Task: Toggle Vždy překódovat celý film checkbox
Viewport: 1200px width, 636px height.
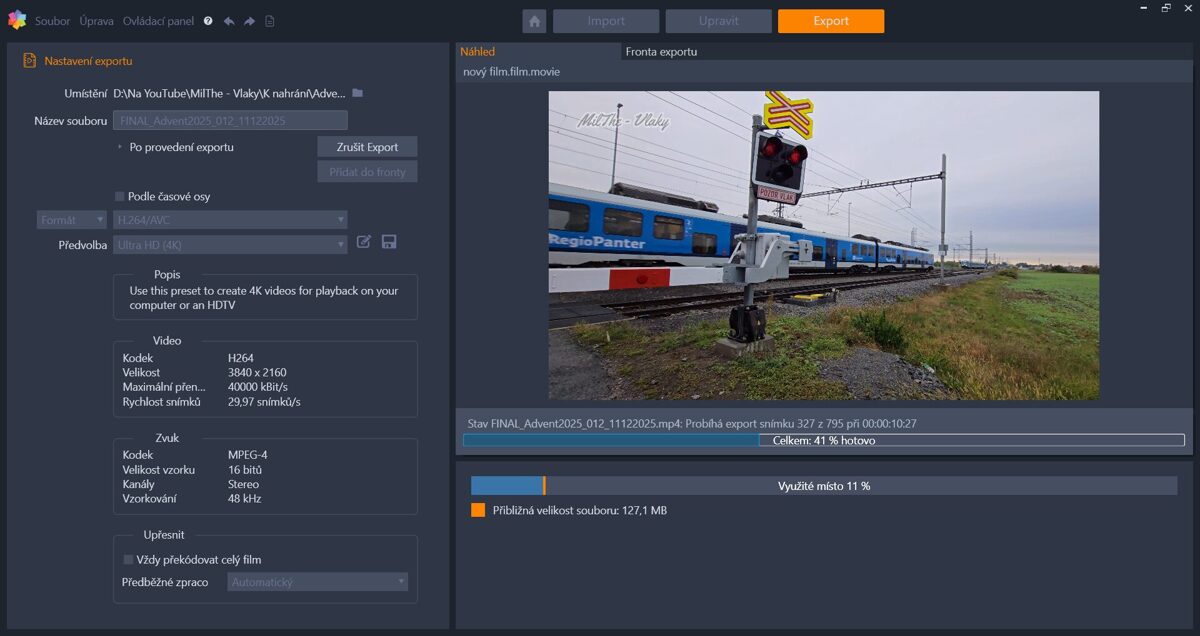Action: (128, 560)
